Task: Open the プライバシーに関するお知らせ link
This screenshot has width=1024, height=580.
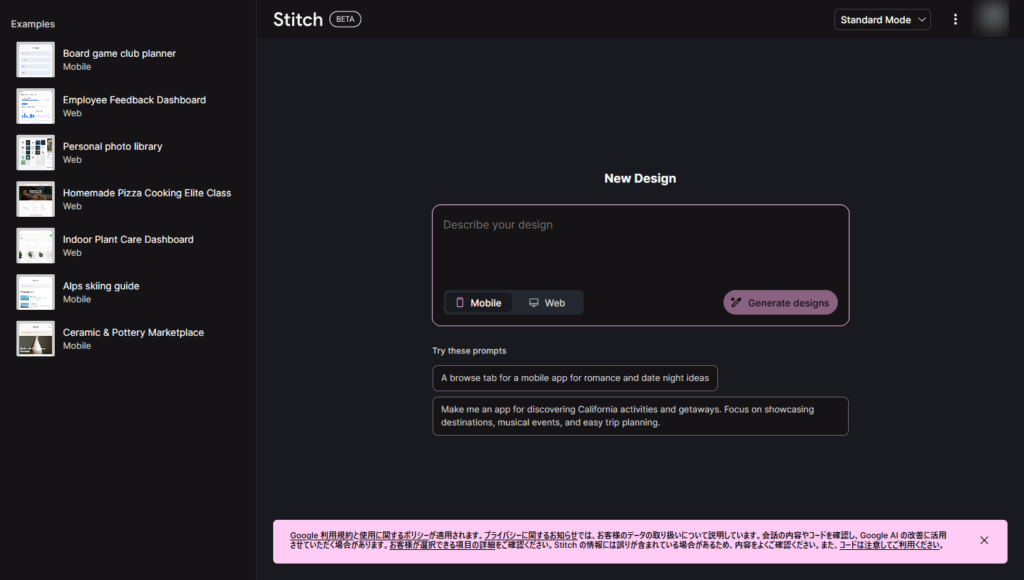Action: [530, 536]
